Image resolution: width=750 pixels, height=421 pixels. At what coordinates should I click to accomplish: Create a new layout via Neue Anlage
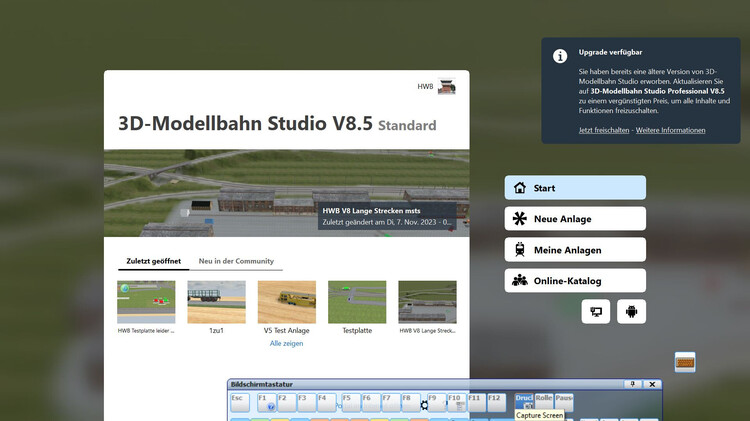pyautogui.click(x=575, y=219)
